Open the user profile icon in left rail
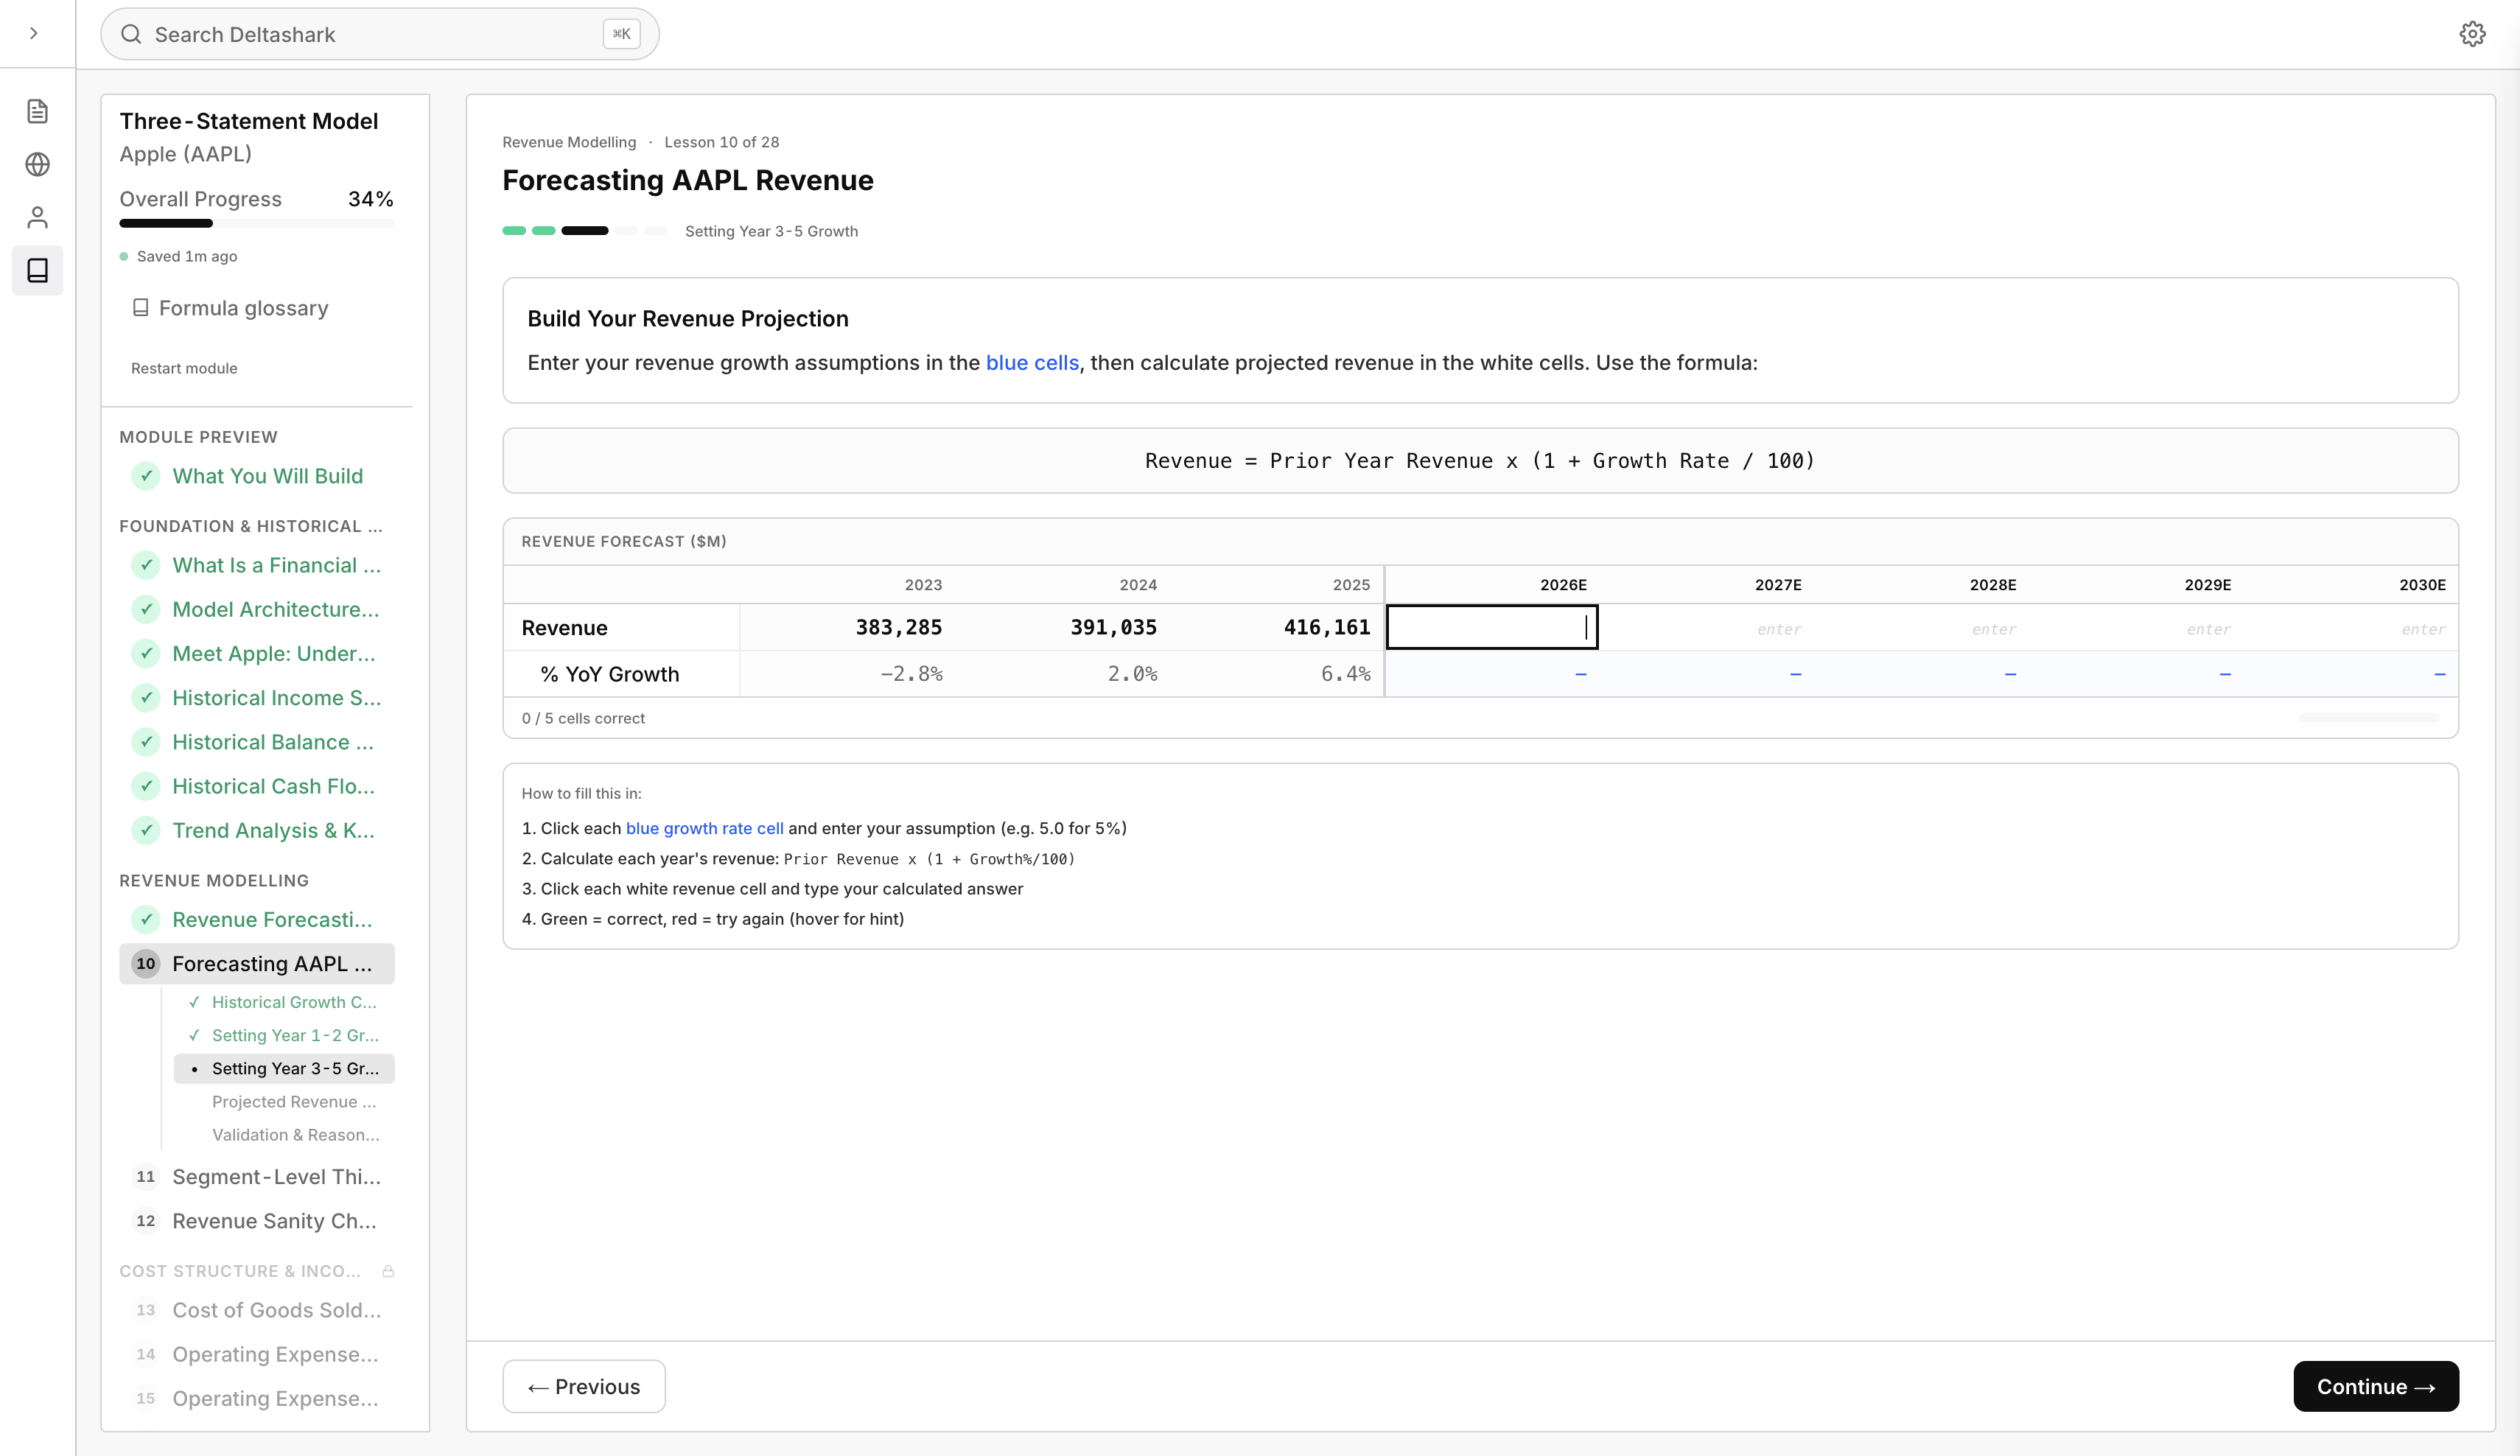The width and height of the screenshot is (2520, 1456). click(37, 217)
